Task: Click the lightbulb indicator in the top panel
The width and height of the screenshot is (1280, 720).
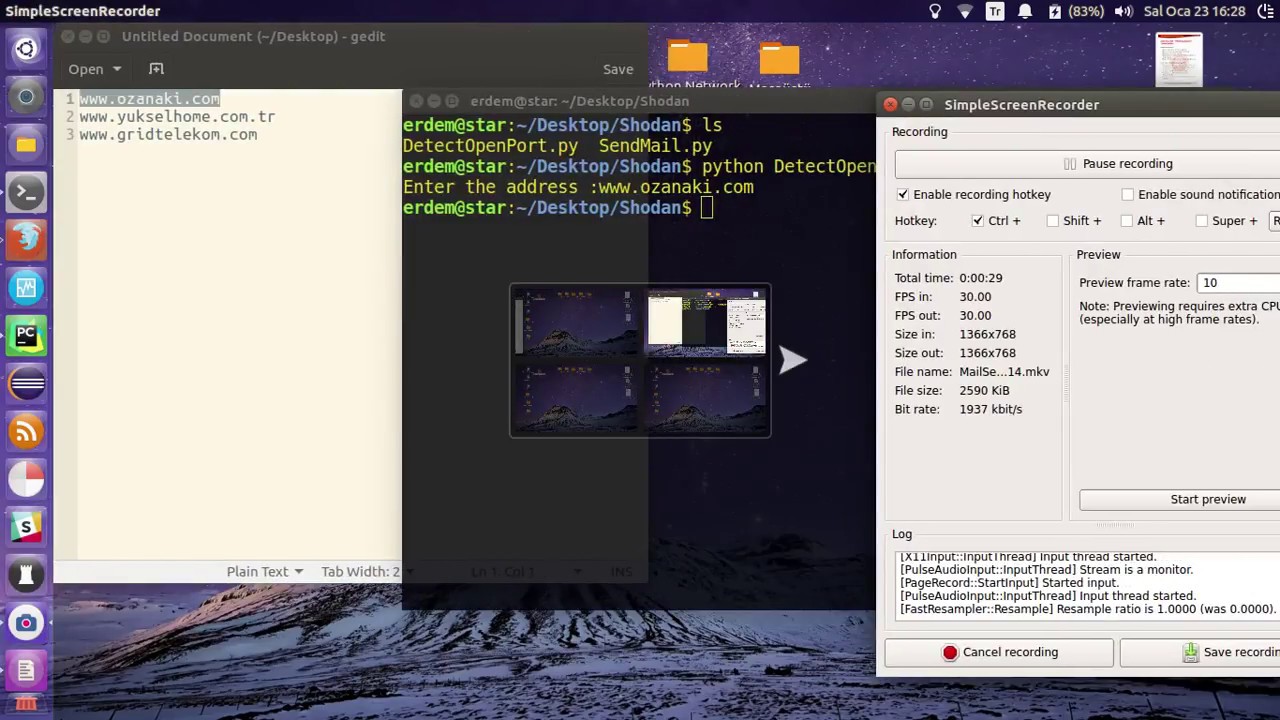Action: click(x=935, y=11)
